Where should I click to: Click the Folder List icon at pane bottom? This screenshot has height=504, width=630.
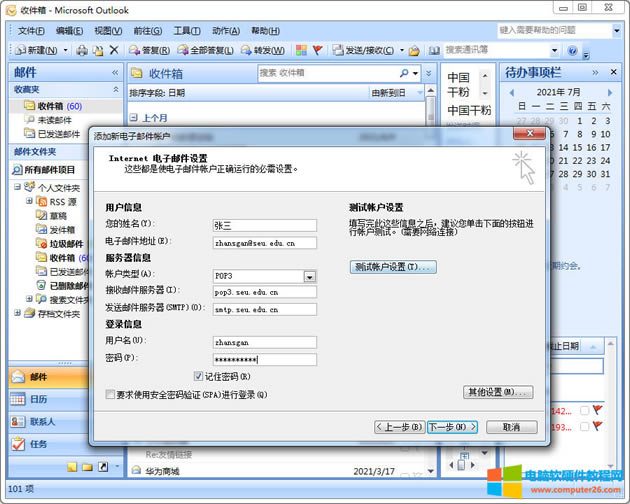pyautogui.click(x=87, y=467)
